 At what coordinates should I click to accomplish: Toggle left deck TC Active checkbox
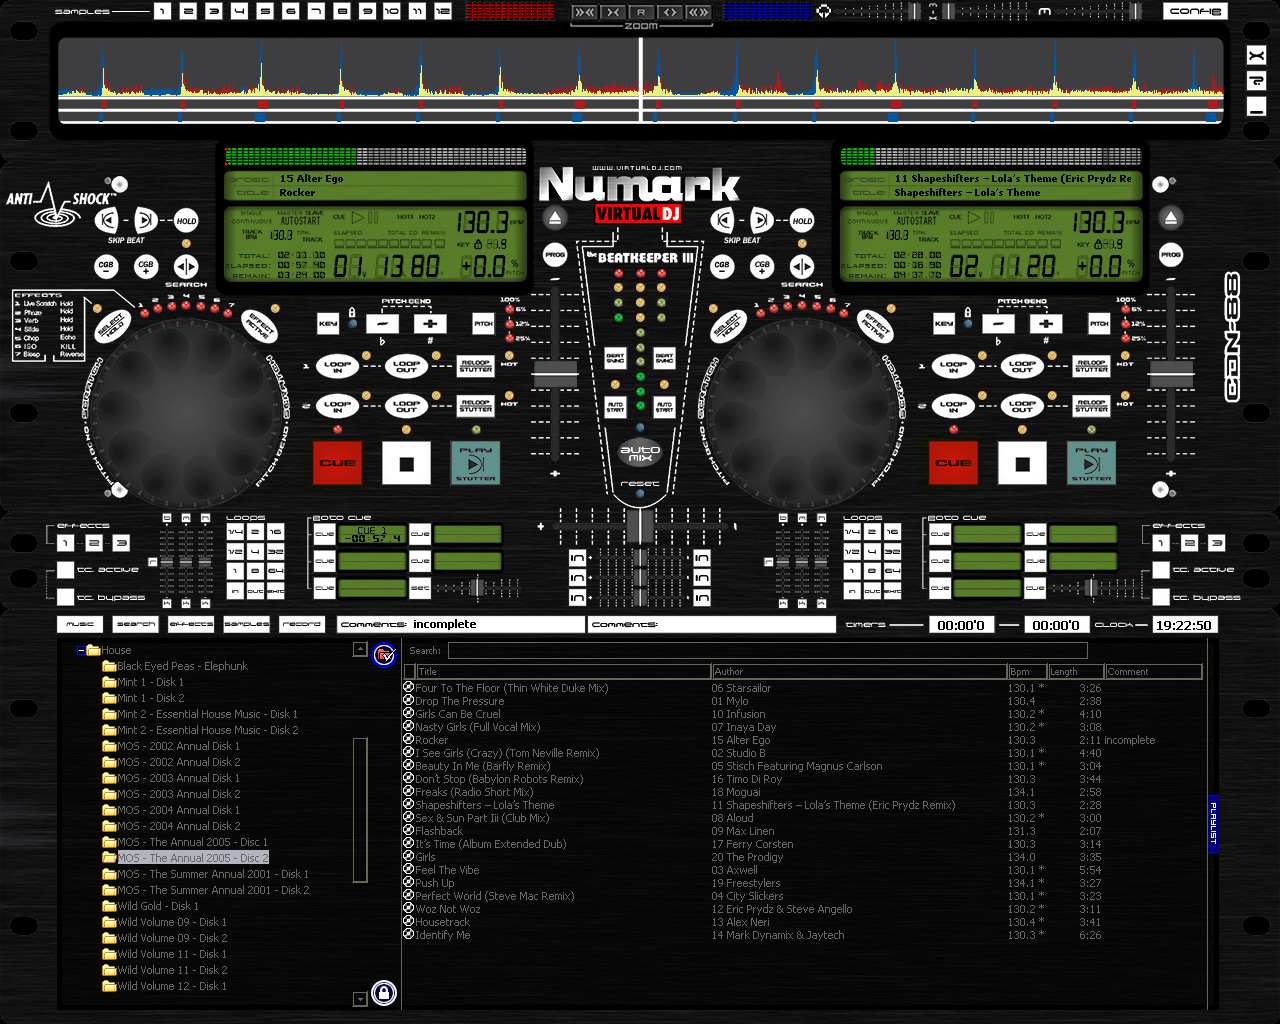tap(66, 570)
